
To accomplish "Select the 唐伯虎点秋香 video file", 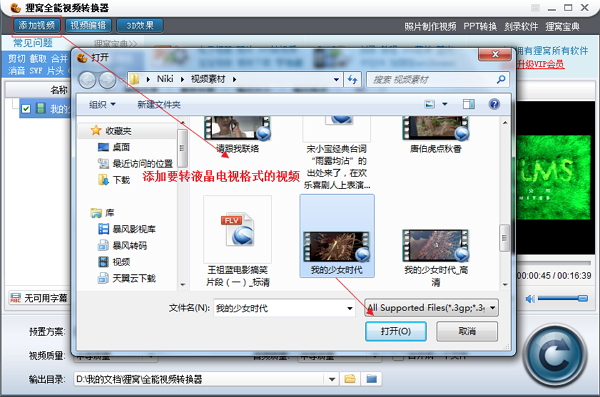I will tap(435, 134).
